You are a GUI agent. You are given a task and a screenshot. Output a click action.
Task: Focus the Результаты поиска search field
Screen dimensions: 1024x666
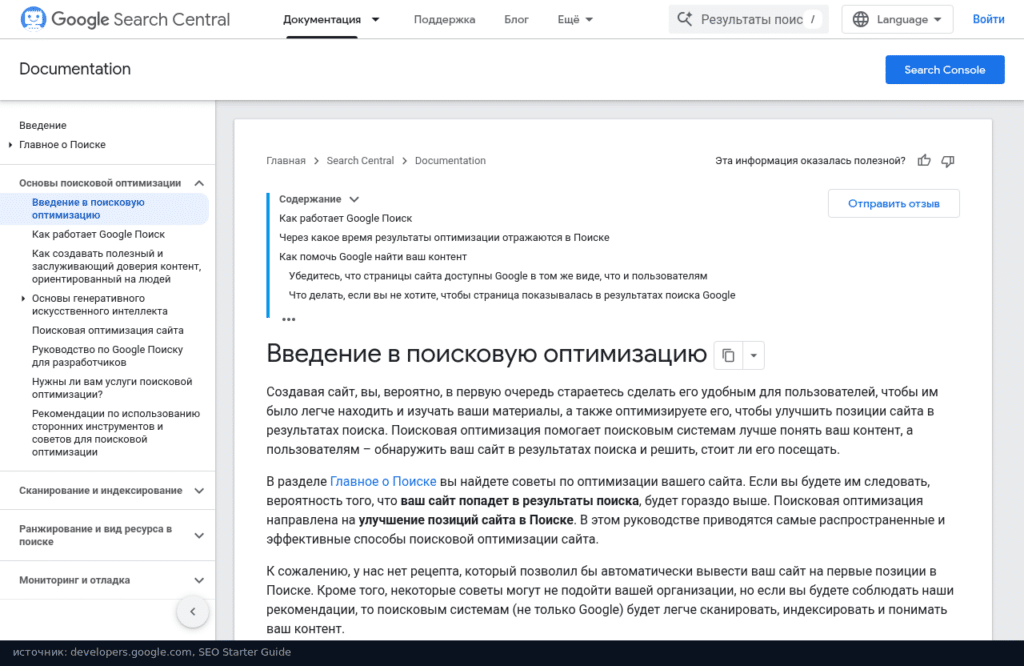[x=748, y=19]
